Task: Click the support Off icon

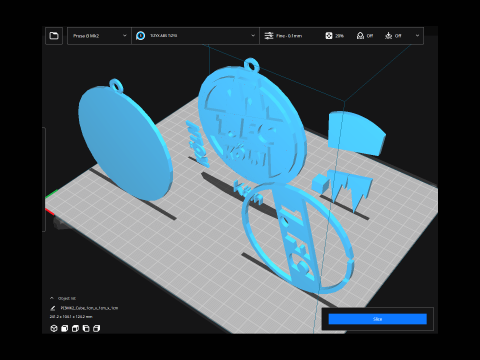Action: (x=360, y=36)
